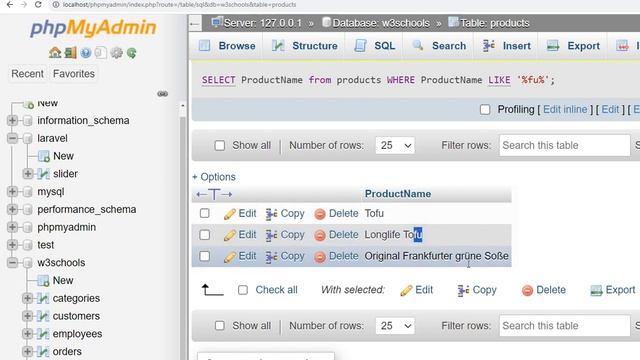Enable the Profiling checkbox
The width and height of the screenshot is (640, 360).
pyautogui.click(x=485, y=109)
